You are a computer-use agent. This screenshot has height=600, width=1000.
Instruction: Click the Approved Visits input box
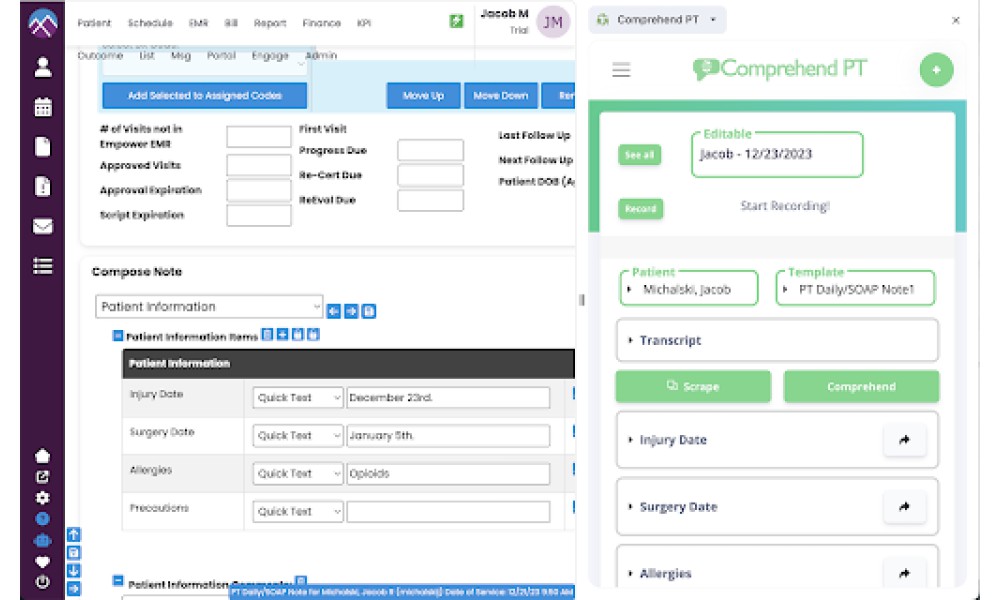[258, 166]
